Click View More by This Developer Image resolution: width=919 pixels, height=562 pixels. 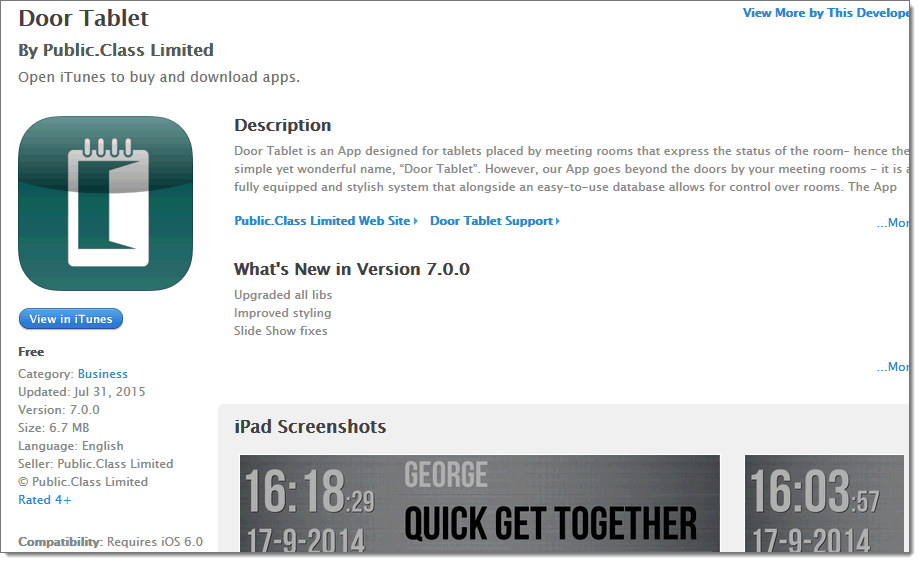coord(826,13)
